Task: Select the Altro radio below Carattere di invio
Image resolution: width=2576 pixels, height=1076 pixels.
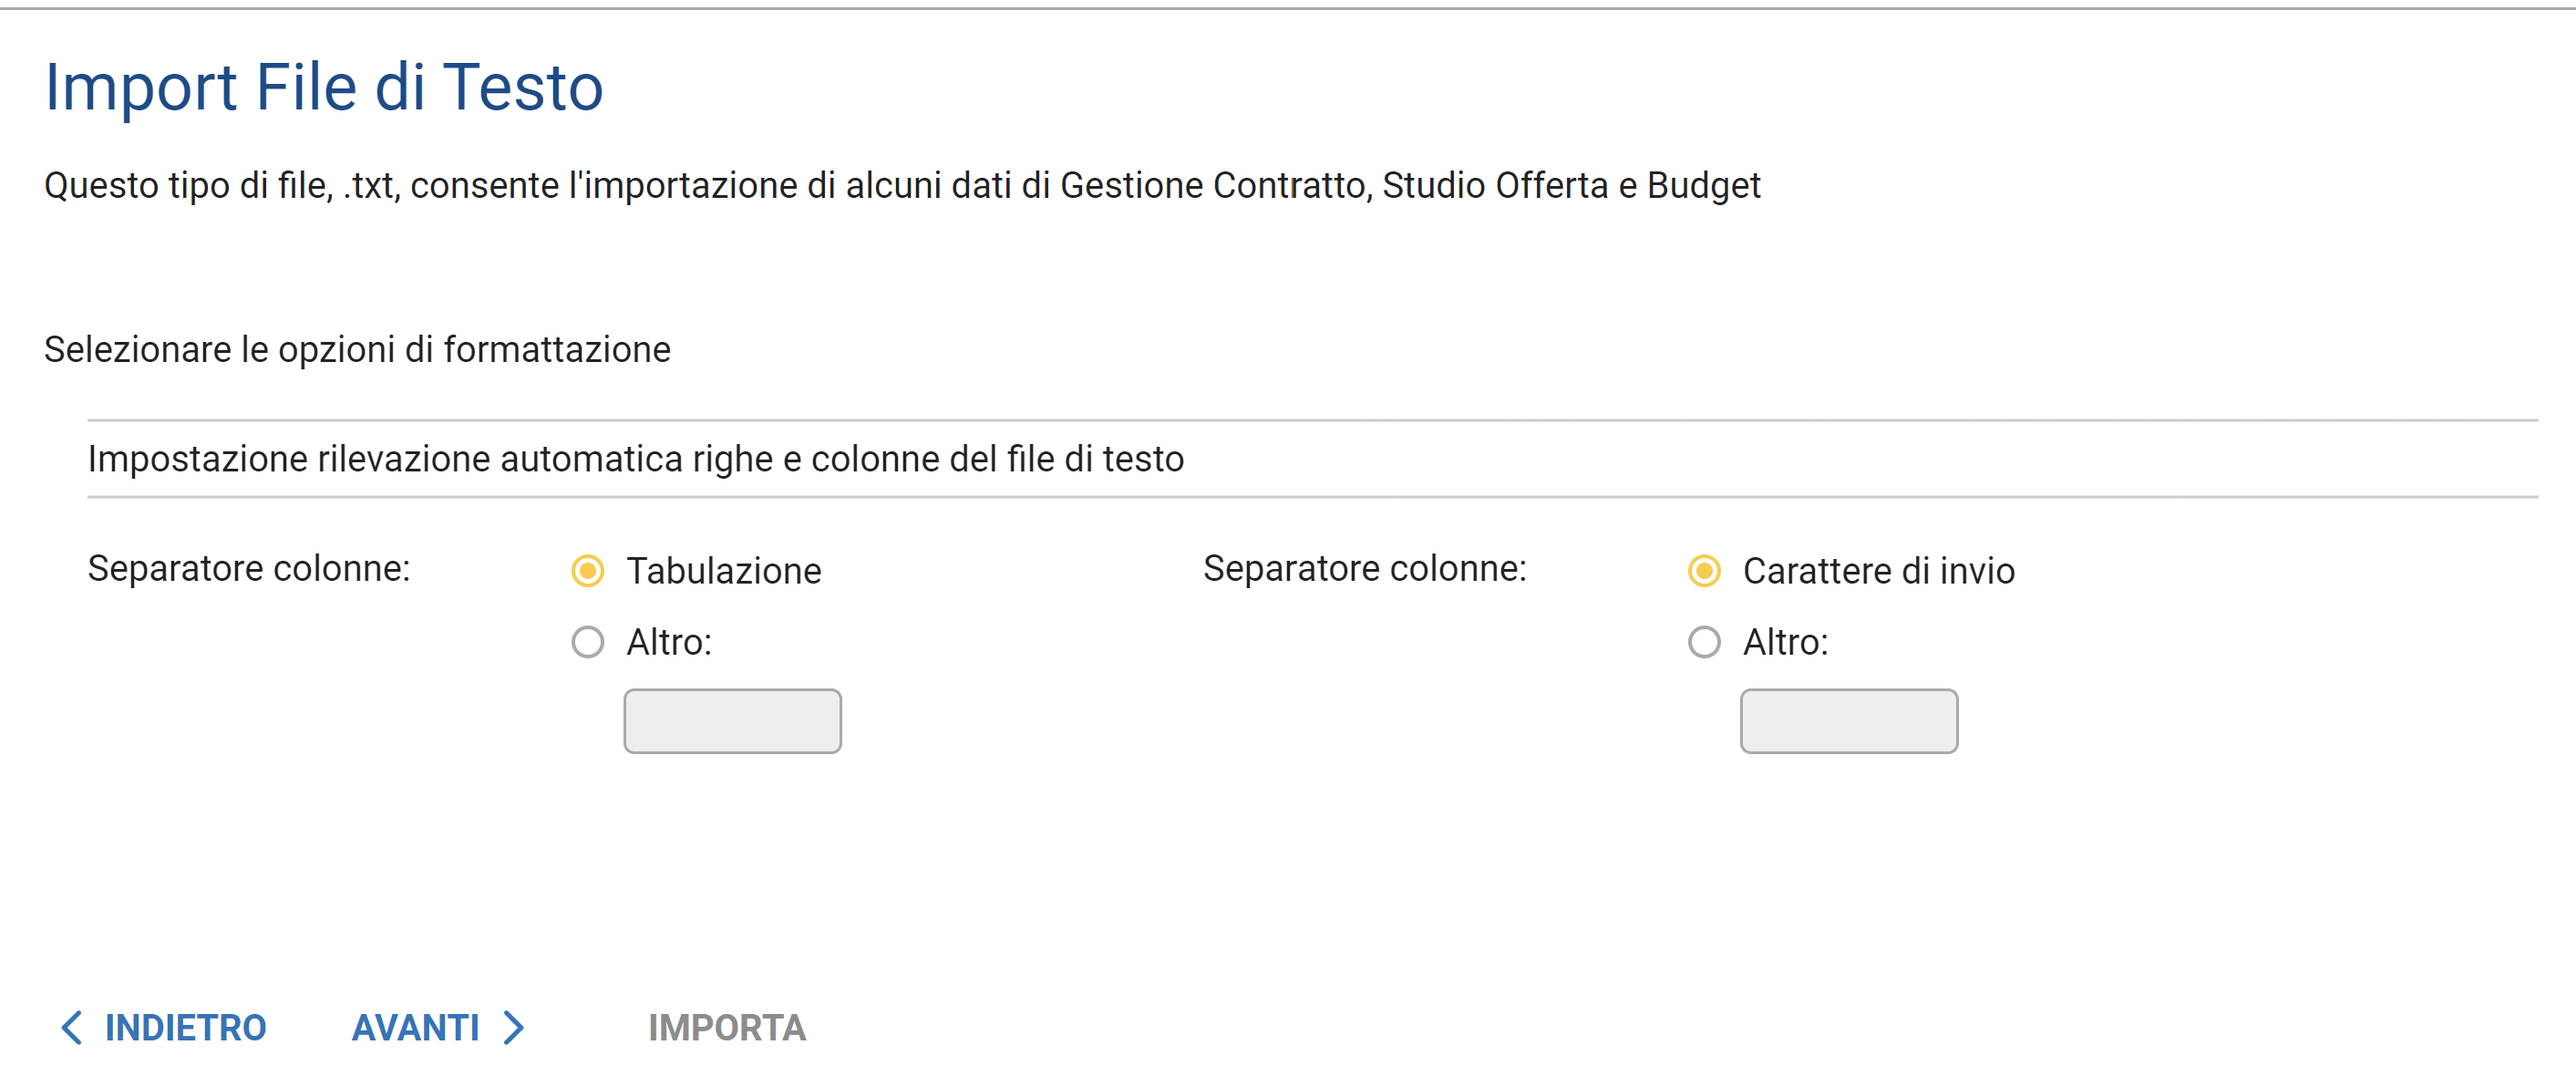Action: (1703, 642)
